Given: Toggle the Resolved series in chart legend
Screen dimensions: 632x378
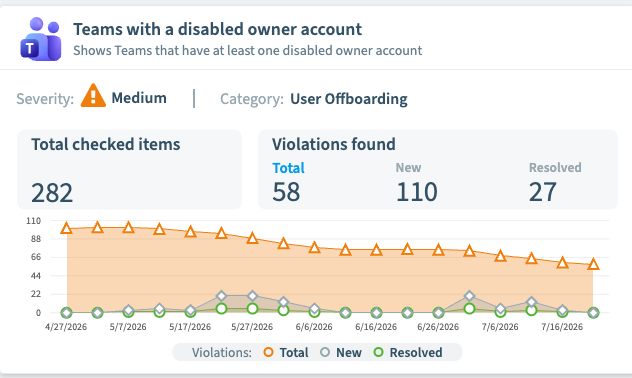Looking at the screenshot, I should 408,353.
